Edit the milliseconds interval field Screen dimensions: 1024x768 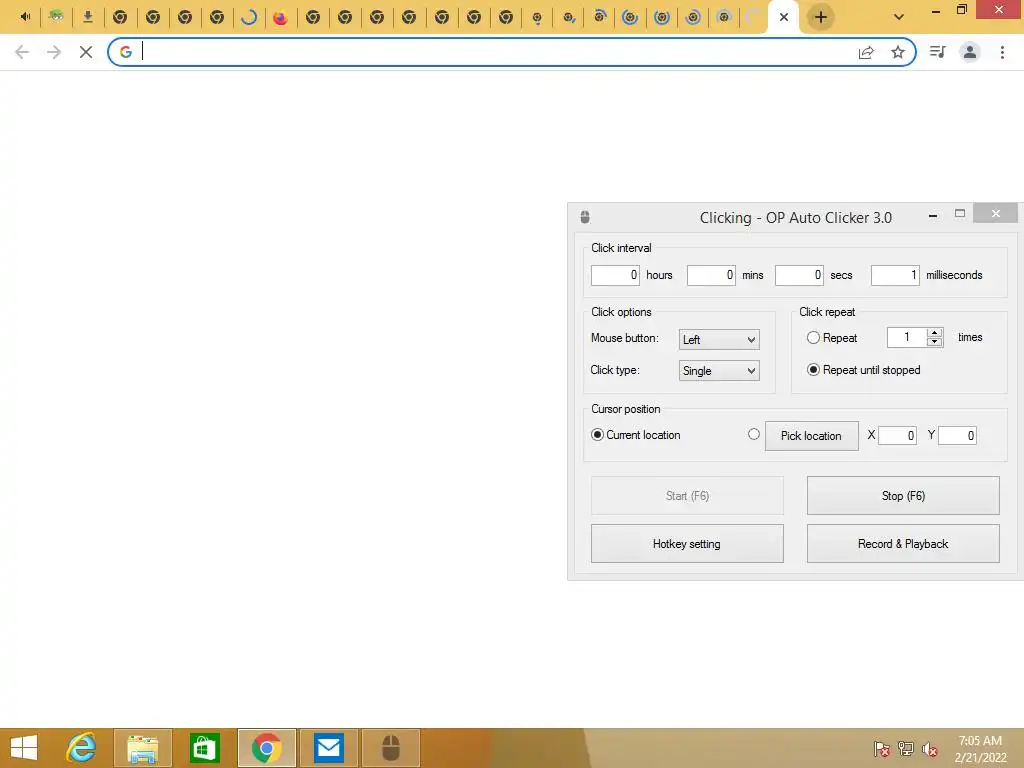pos(895,275)
